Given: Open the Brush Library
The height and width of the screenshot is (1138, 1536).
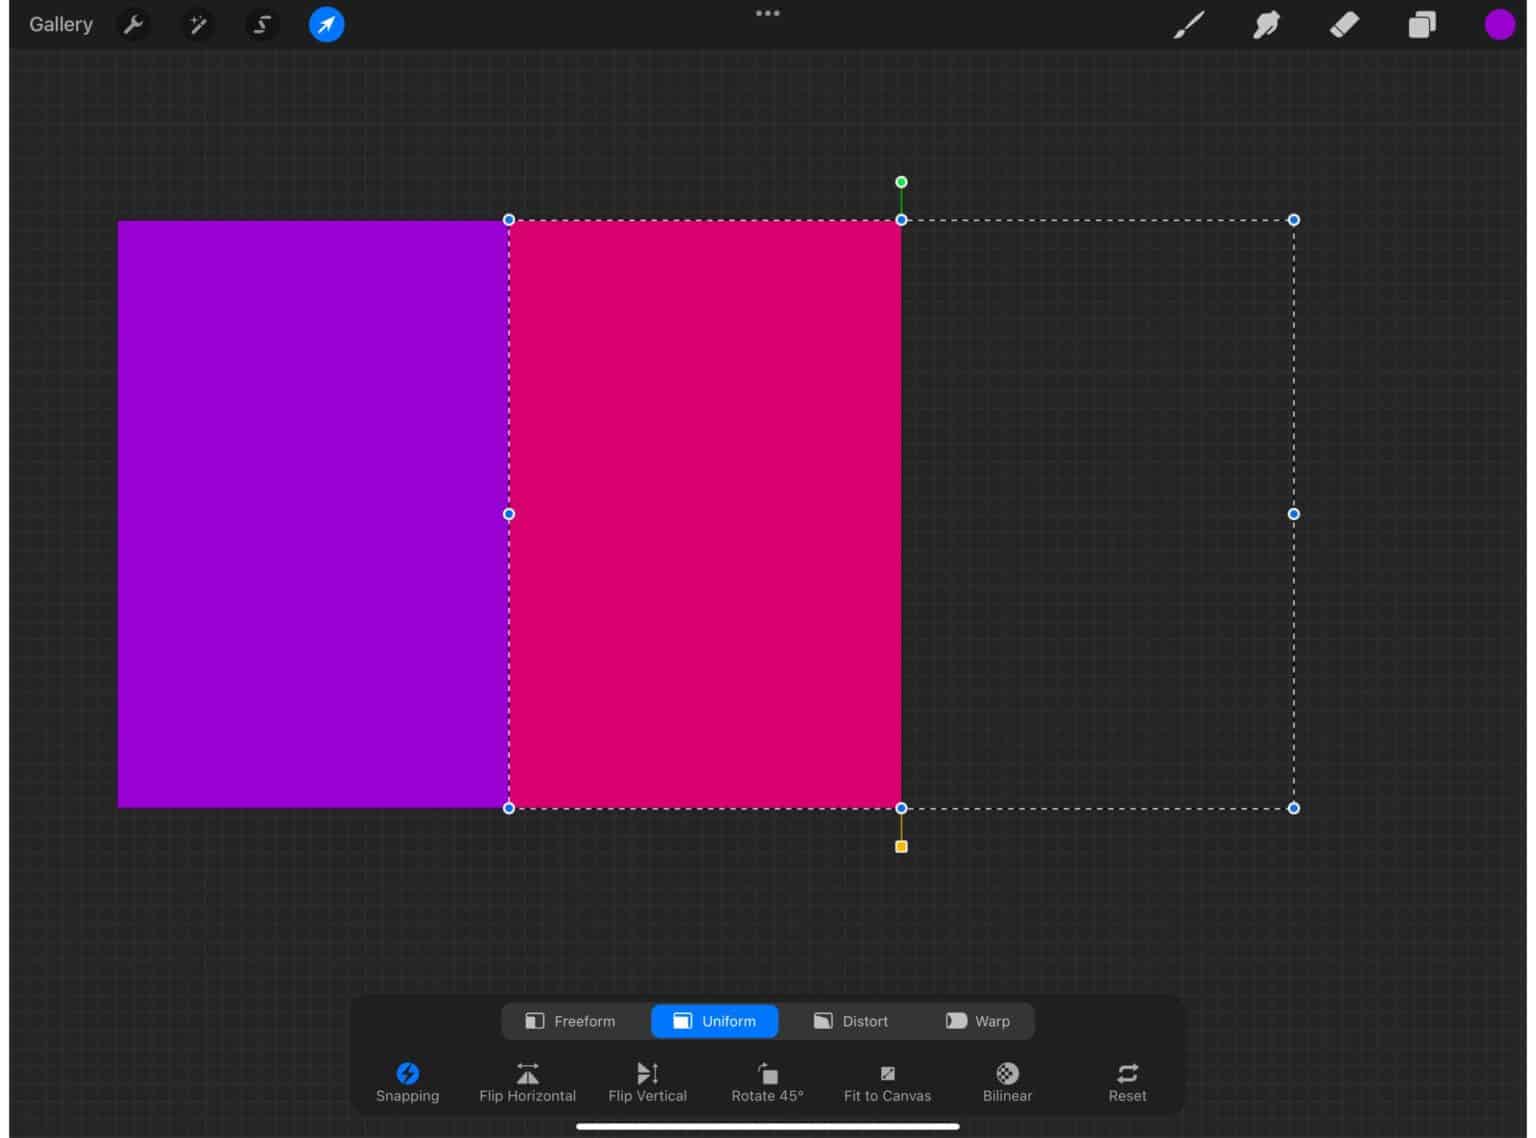Looking at the screenshot, I should coord(1187,24).
